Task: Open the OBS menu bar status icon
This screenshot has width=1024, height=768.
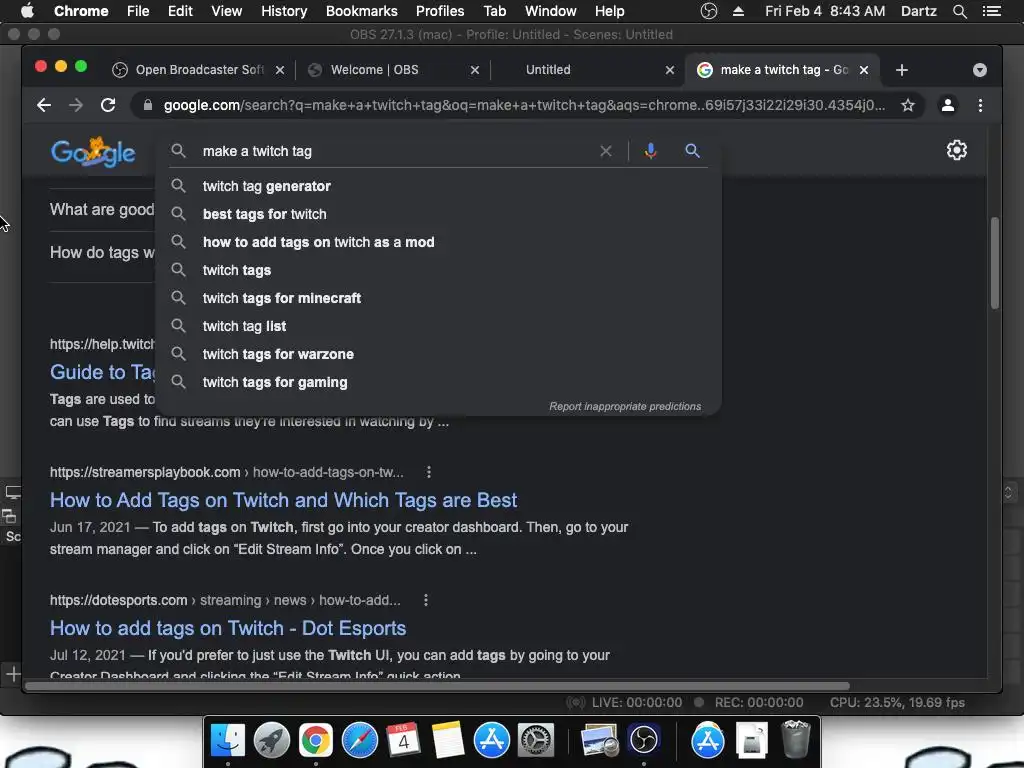Action: coord(709,11)
